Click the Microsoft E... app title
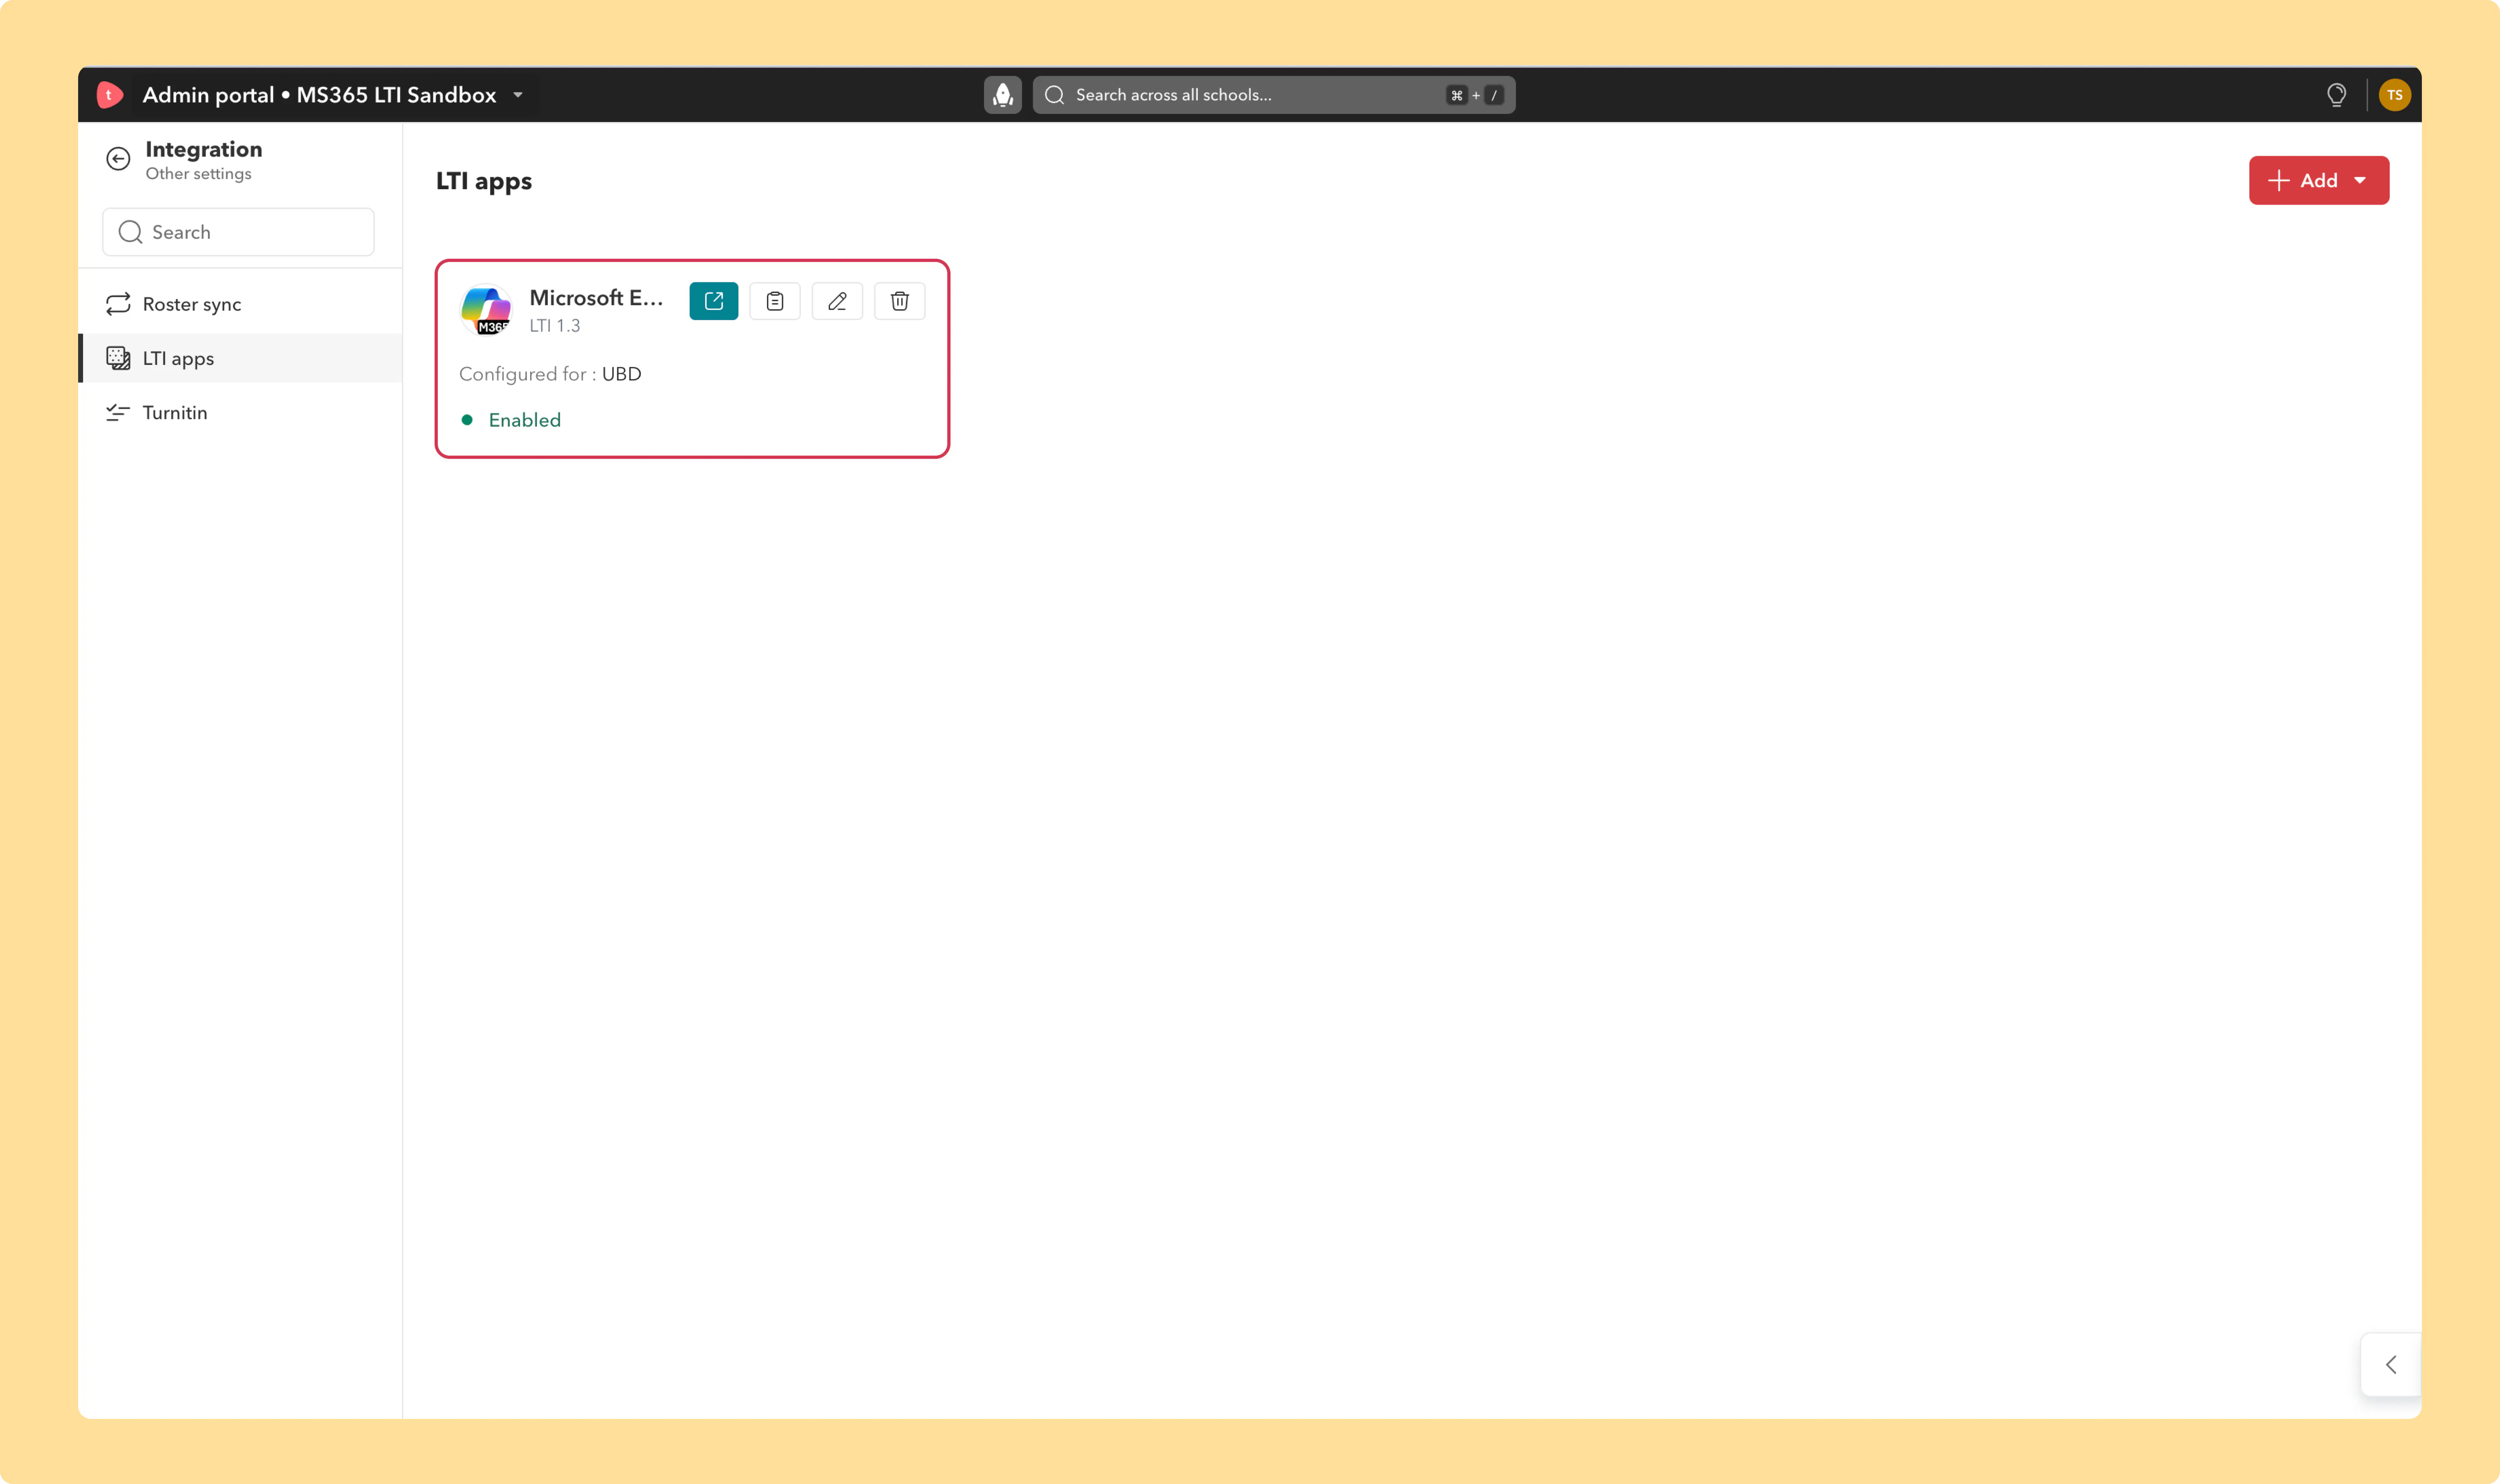 click(596, 298)
